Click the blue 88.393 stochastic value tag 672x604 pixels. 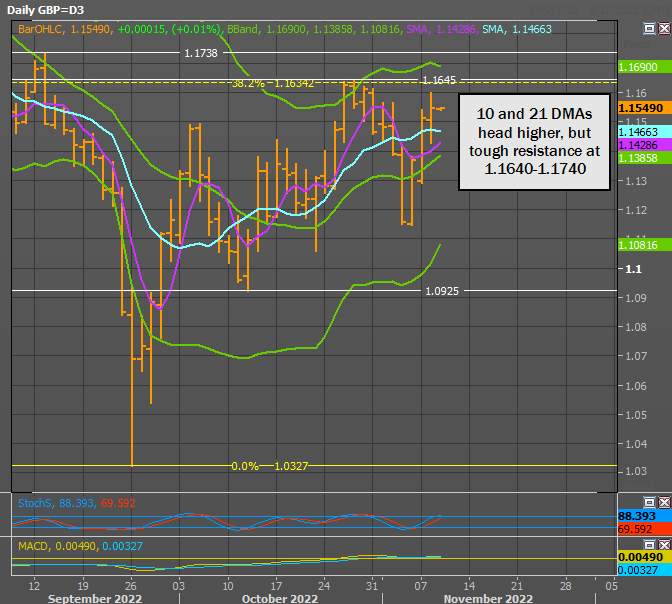[645, 516]
